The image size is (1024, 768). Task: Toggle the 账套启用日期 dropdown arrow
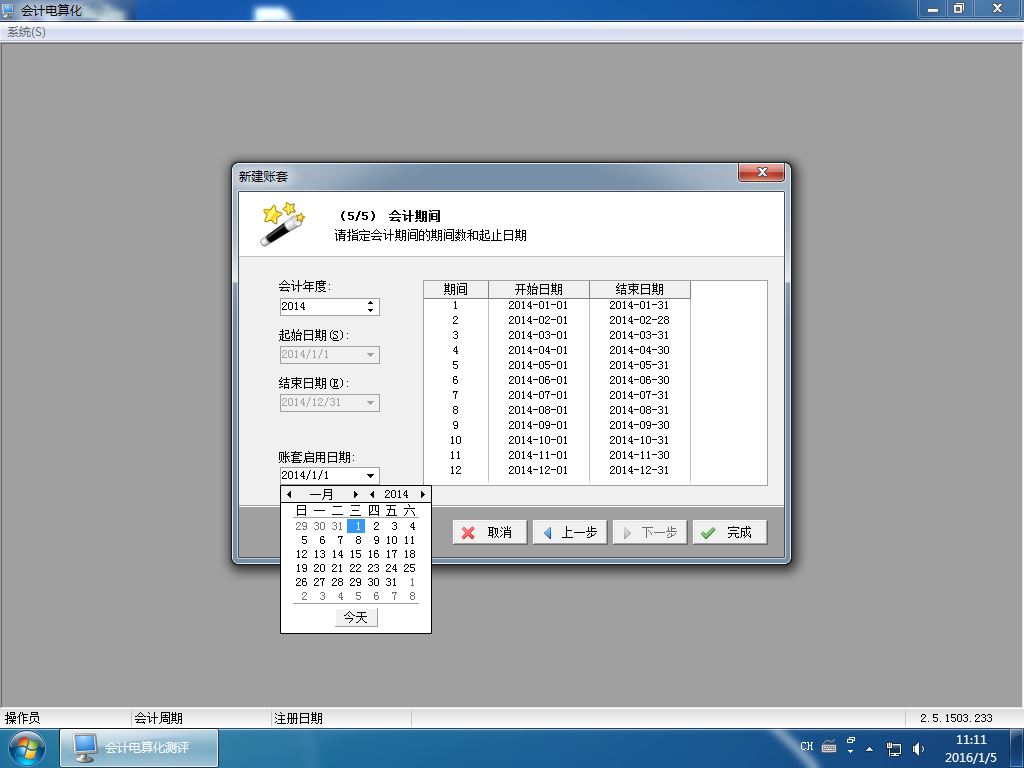tap(370, 475)
